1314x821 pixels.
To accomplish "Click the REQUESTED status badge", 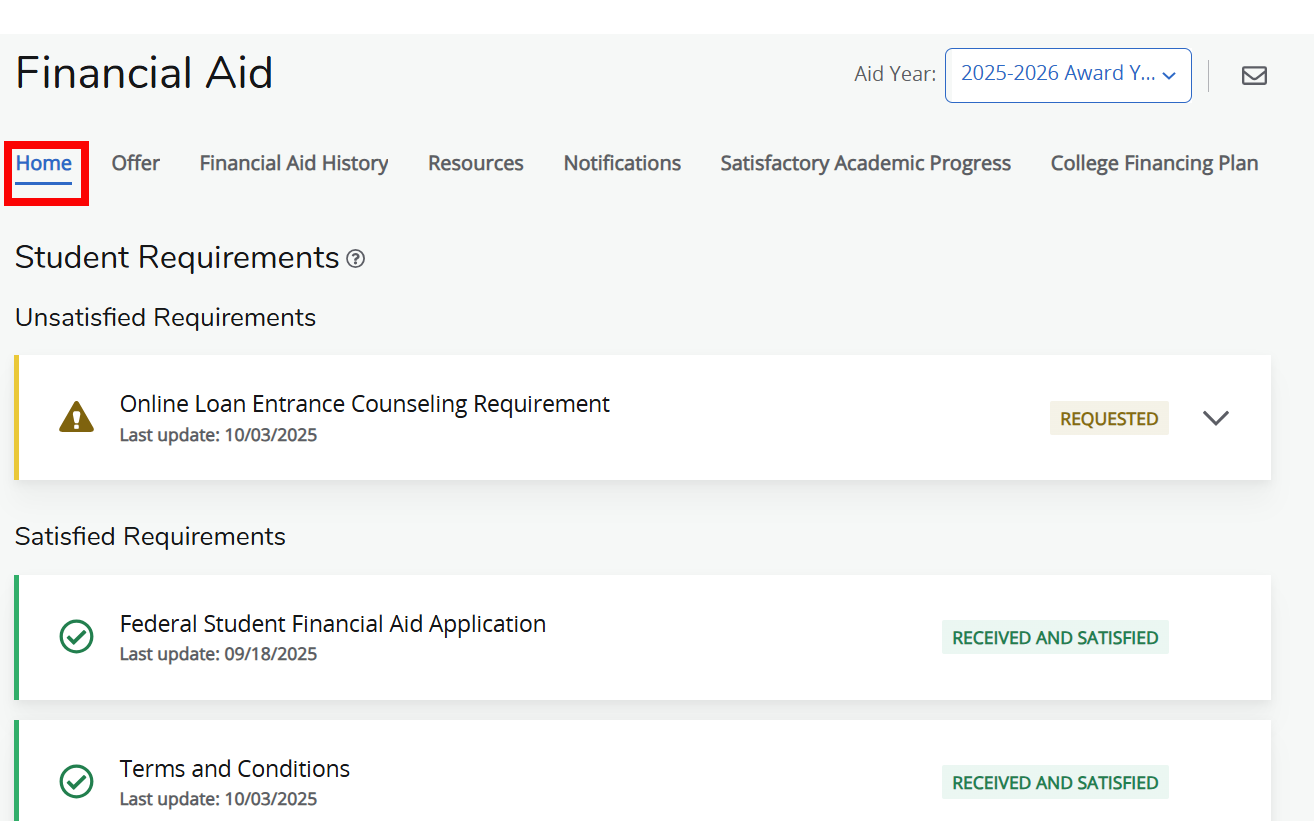I will coord(1109,418).
